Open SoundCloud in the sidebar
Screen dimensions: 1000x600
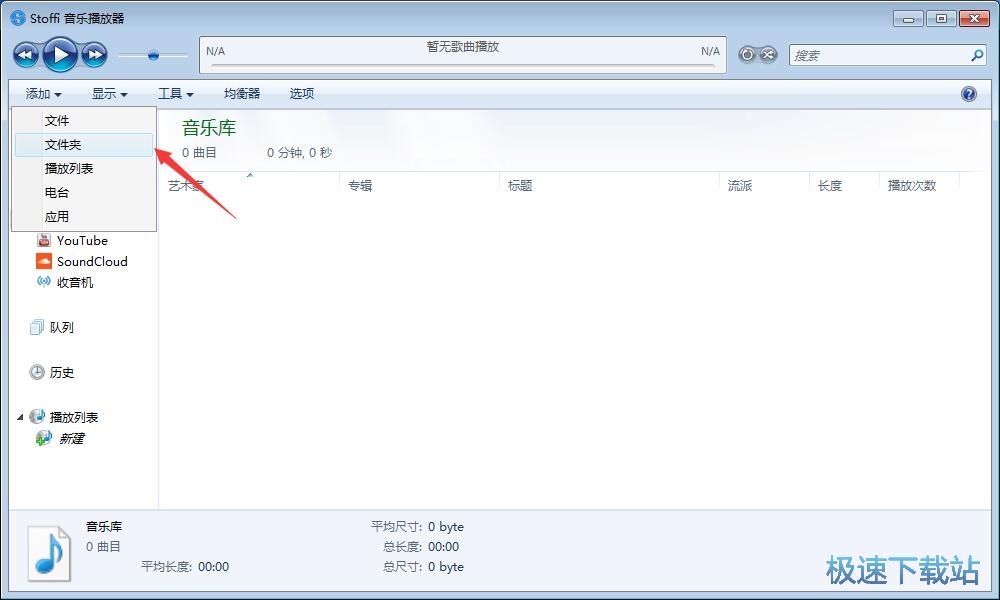click(91, 261)
